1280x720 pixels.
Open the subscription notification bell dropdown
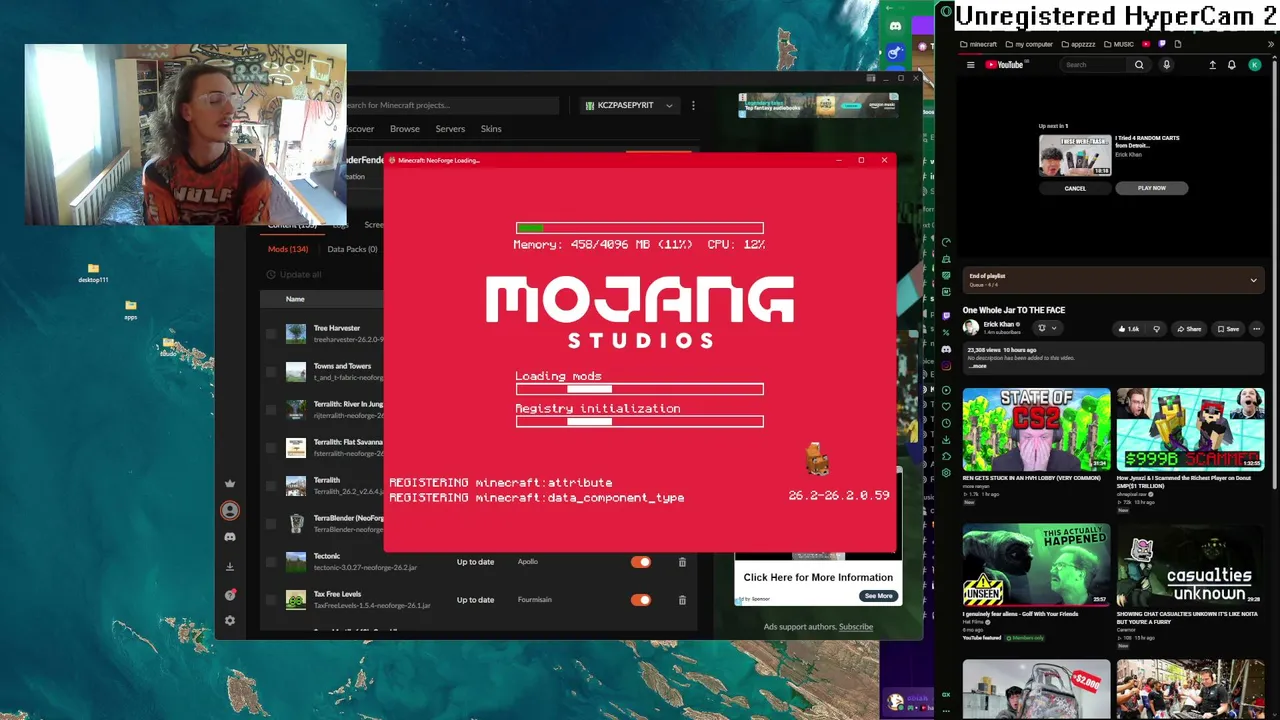(1046, 328)
